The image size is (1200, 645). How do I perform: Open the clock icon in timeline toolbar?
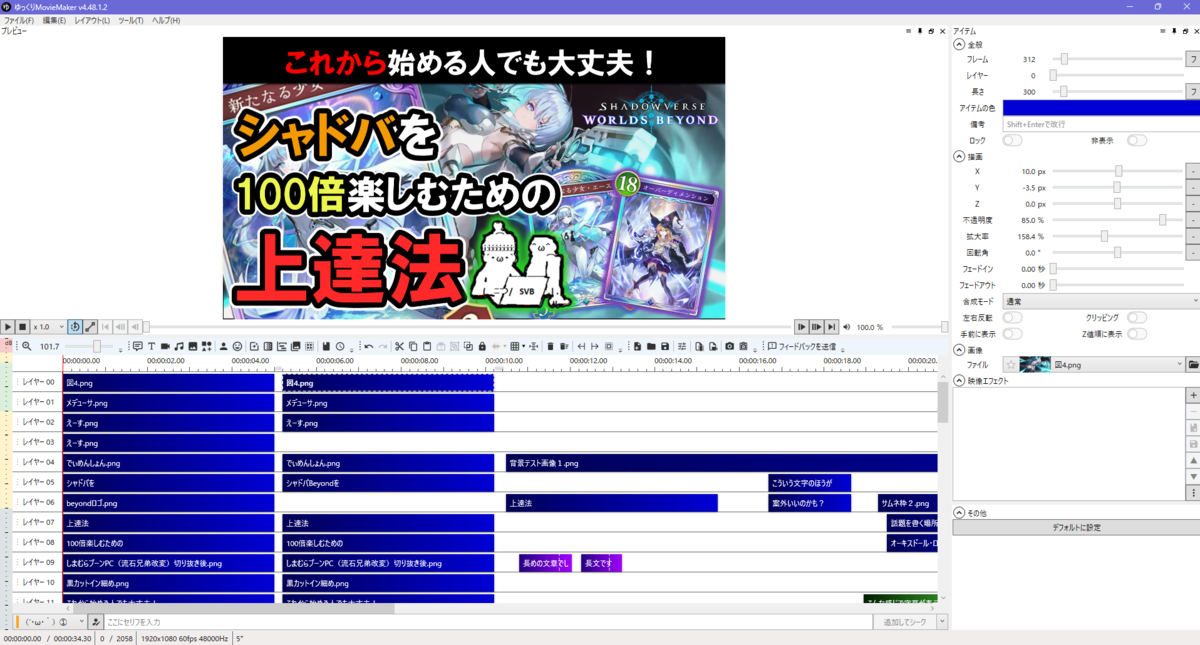tap(340, 346)
